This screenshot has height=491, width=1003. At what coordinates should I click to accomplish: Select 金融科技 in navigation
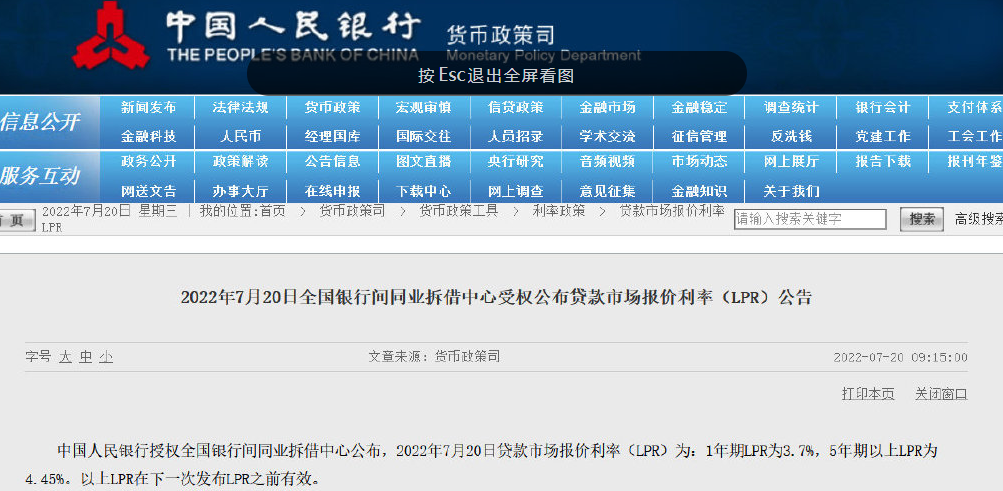[148, 136]
